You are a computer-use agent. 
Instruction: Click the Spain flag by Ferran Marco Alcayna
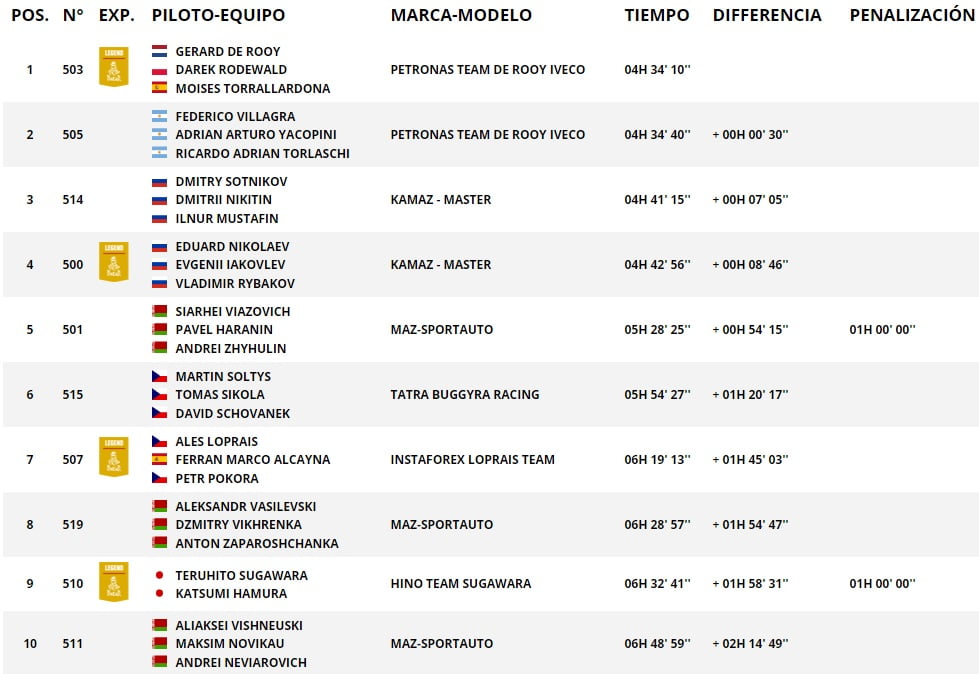click(x=160, y=459)
